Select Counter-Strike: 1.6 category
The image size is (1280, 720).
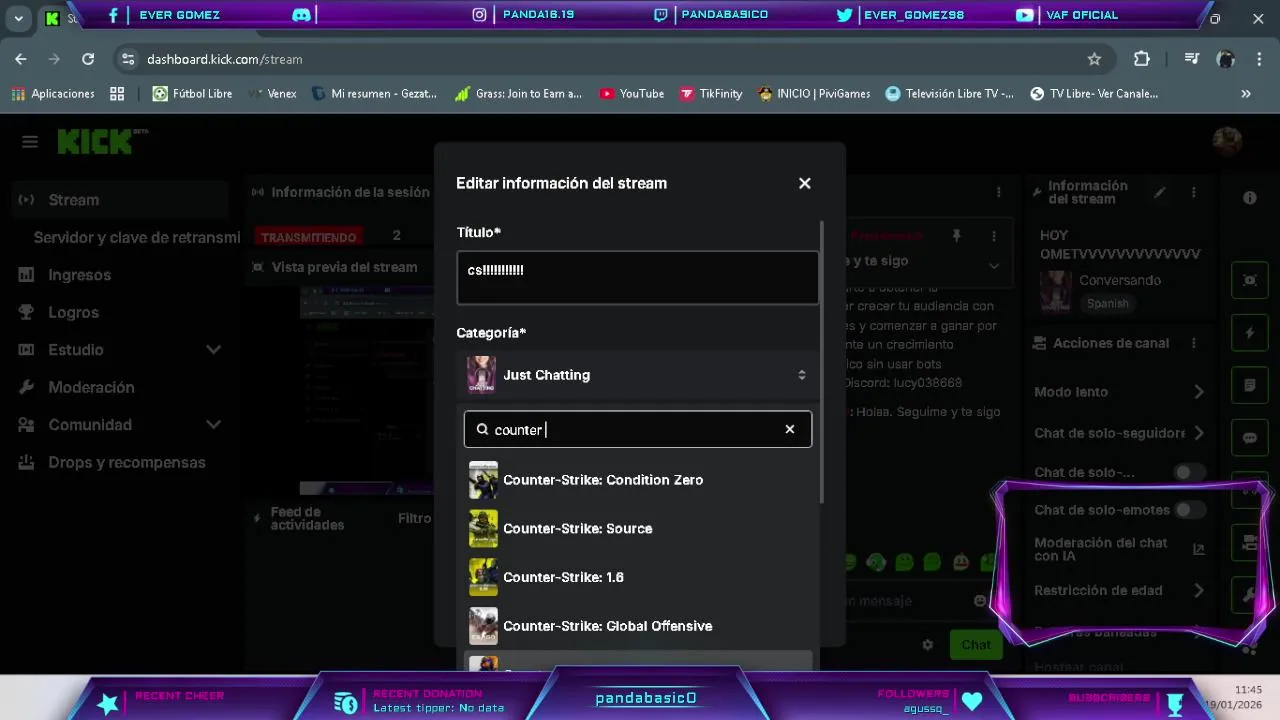(637, 577)
